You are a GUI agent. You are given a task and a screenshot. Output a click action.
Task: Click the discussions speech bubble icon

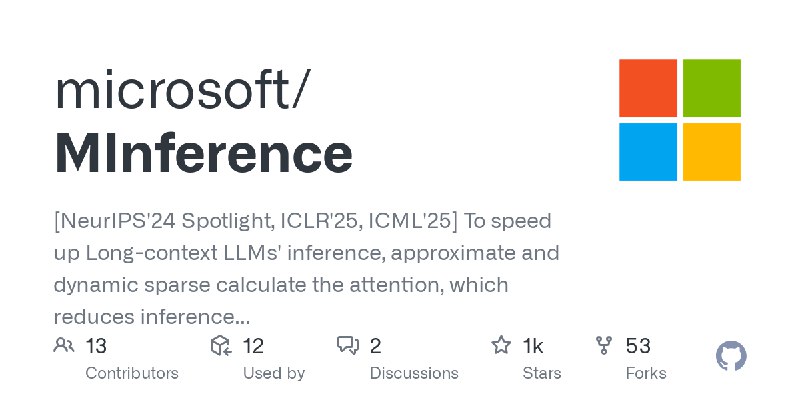[x=348, y=345]
